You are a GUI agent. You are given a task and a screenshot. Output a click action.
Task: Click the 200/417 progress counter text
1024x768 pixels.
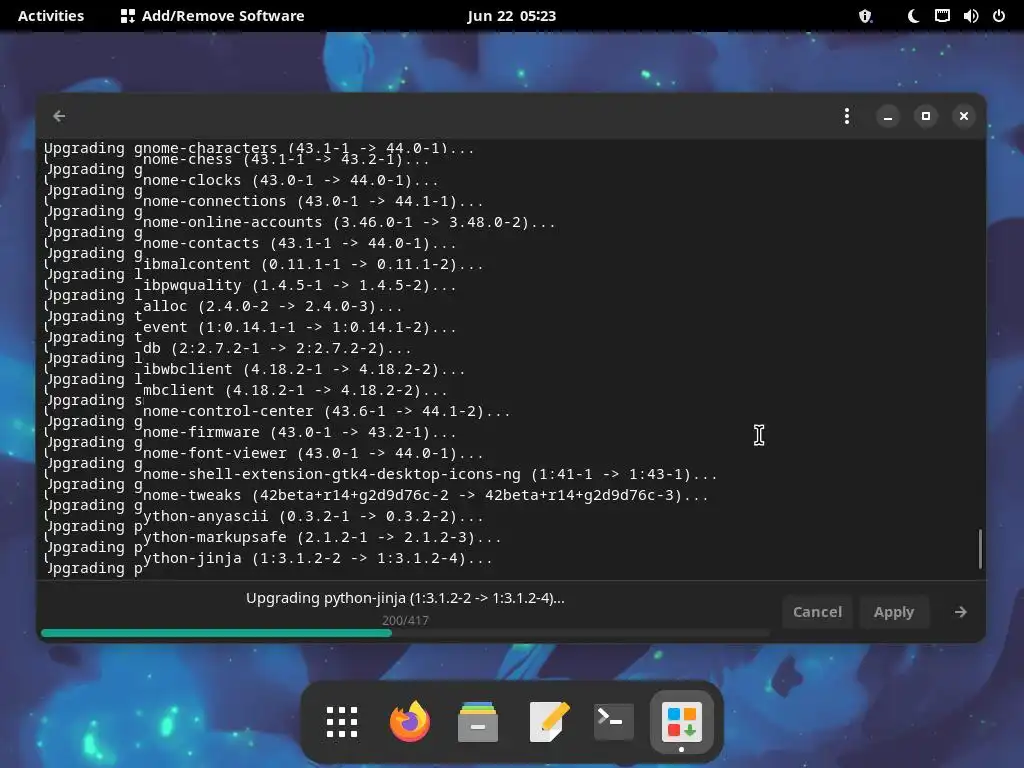(x=405, y=620)
